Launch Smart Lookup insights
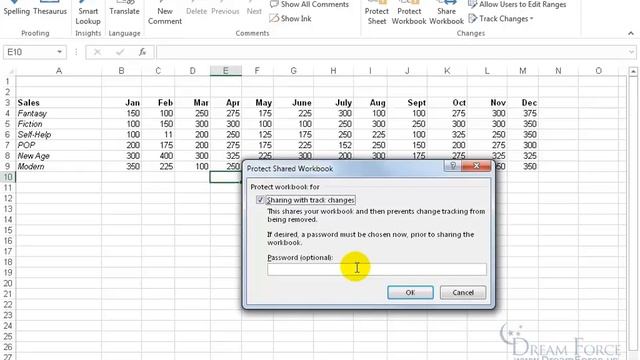640x360 pixels. pos(88,13)
